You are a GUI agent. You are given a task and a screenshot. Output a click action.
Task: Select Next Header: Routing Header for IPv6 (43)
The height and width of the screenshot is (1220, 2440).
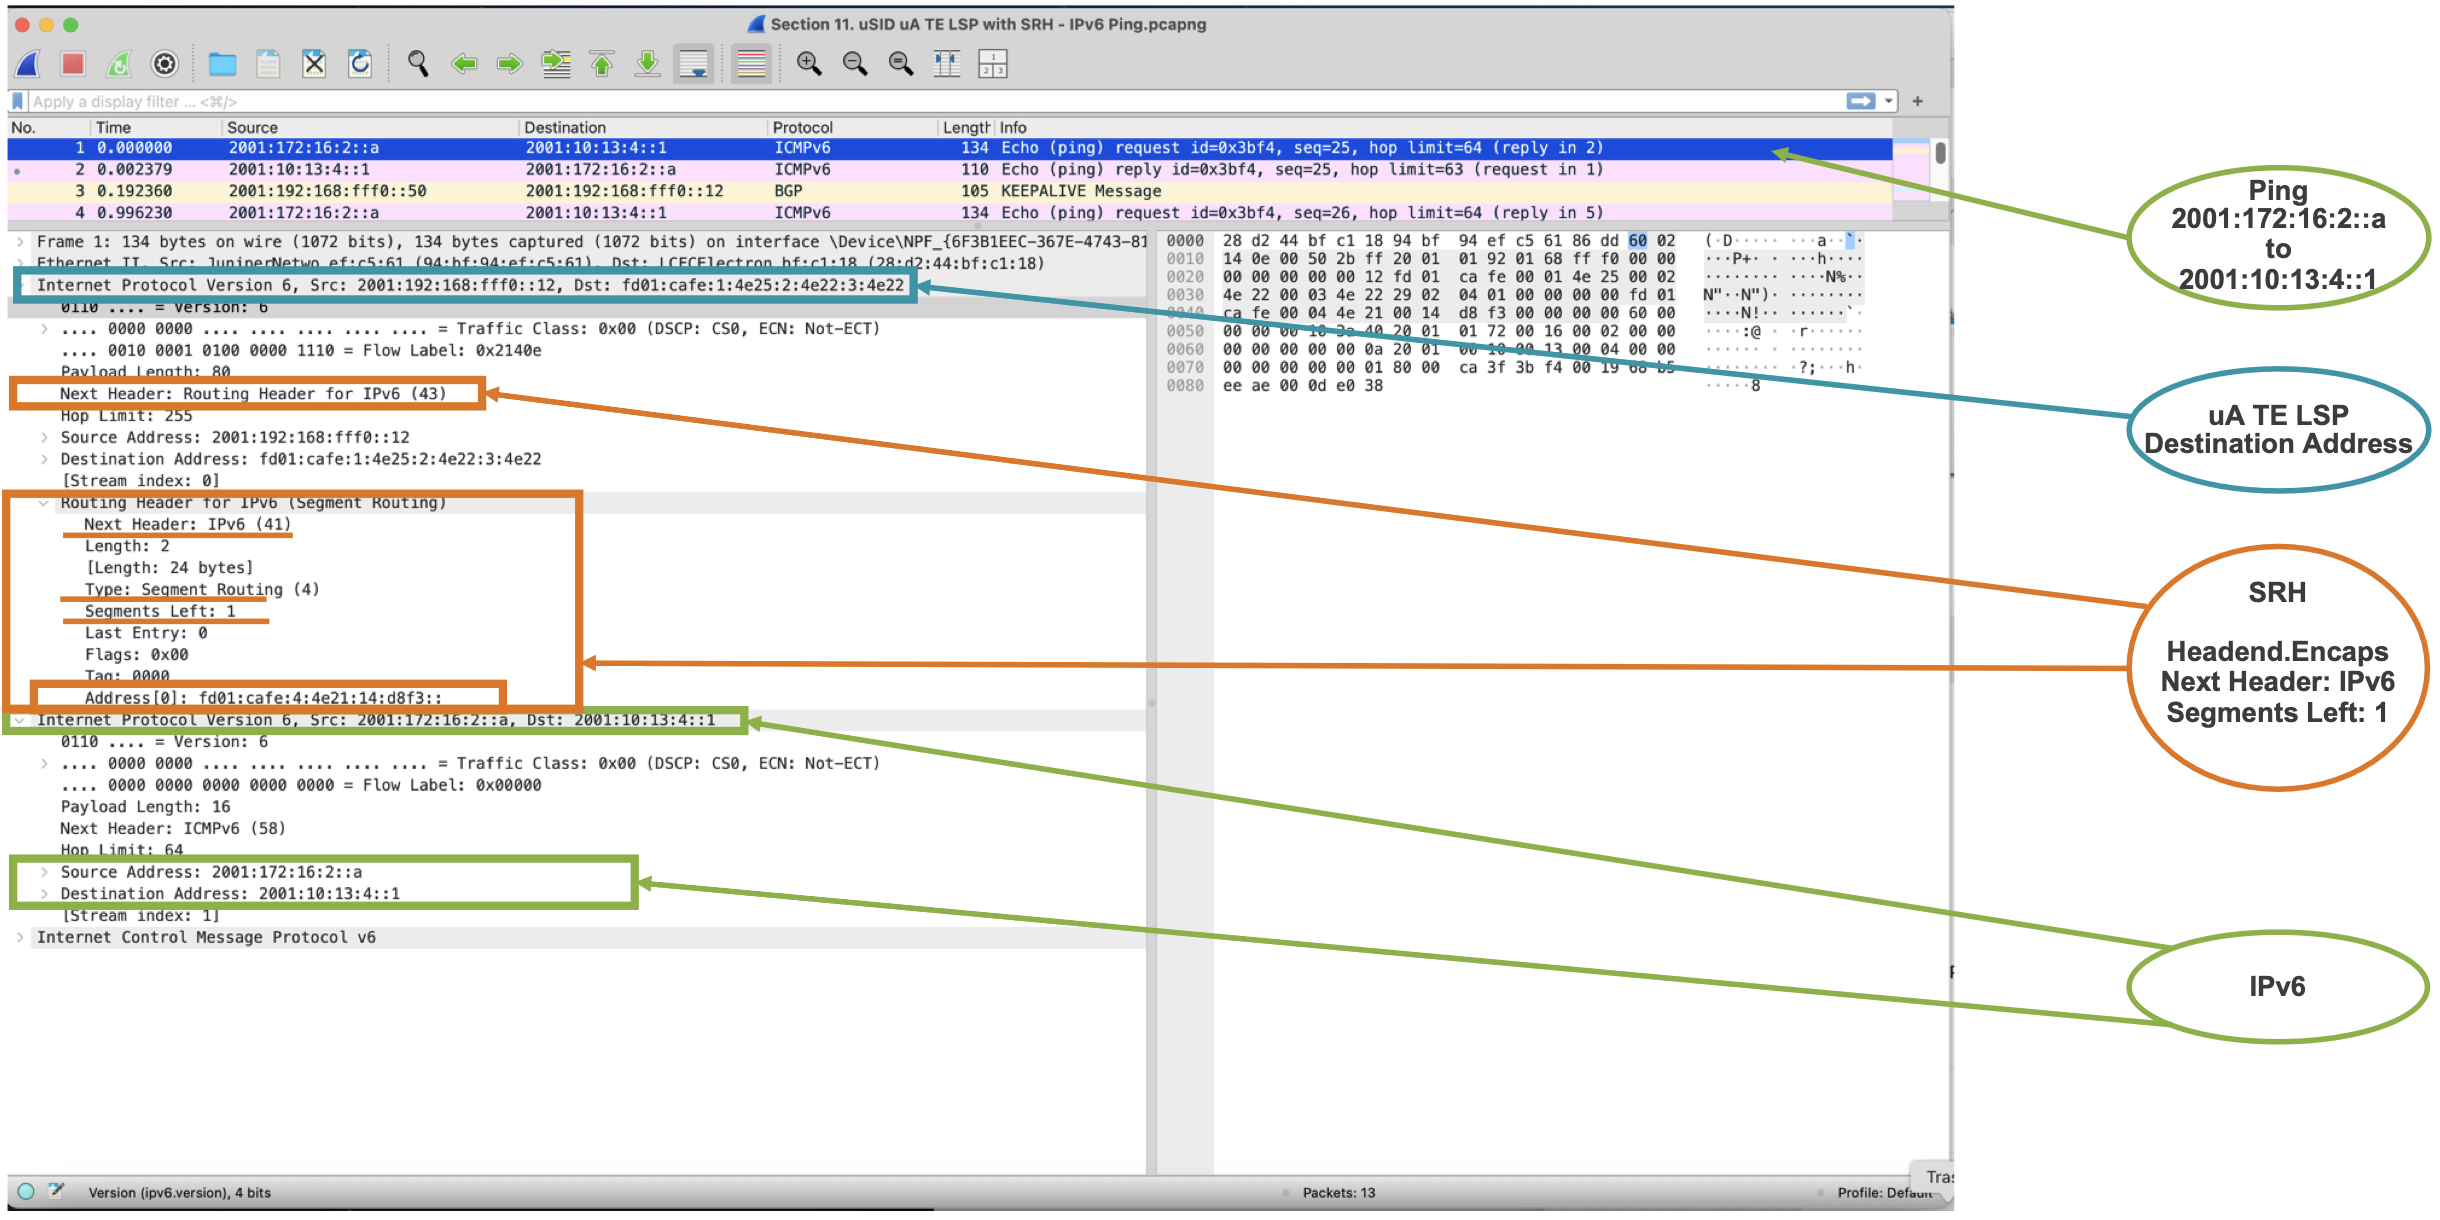pos(253,394)
